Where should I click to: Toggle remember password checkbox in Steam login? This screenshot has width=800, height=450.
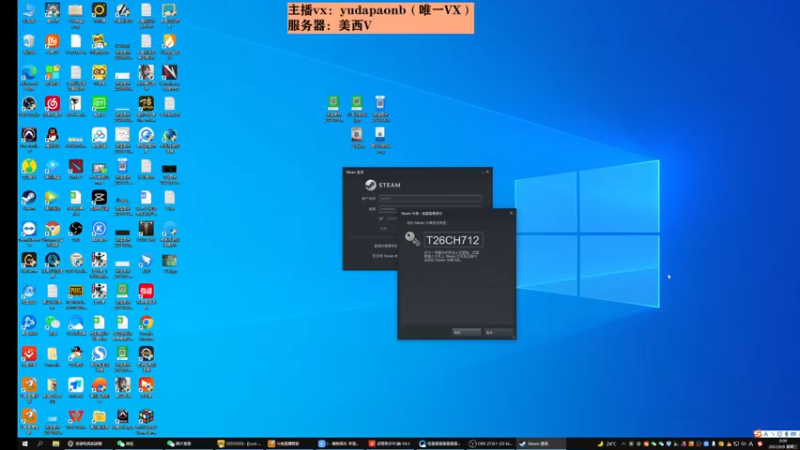381,218
